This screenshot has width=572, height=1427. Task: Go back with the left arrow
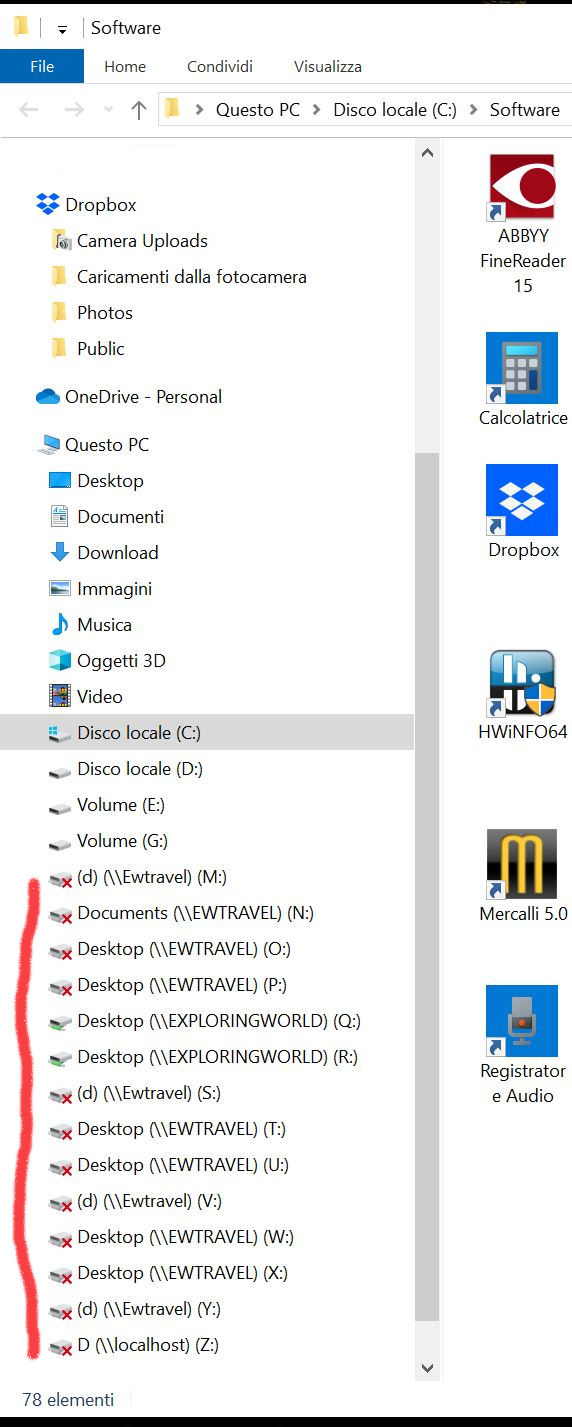tap(29, 110)
